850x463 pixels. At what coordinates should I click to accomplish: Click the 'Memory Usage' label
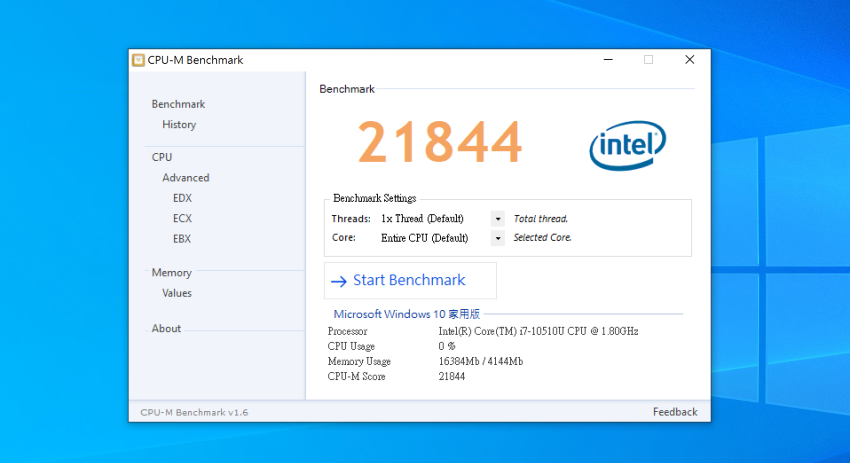359,362
